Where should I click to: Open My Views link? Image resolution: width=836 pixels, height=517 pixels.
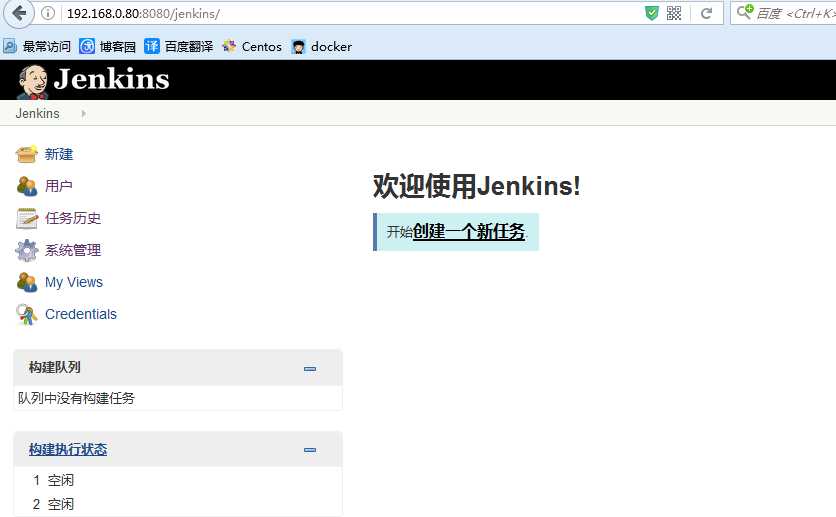click(x=74, y=282)
